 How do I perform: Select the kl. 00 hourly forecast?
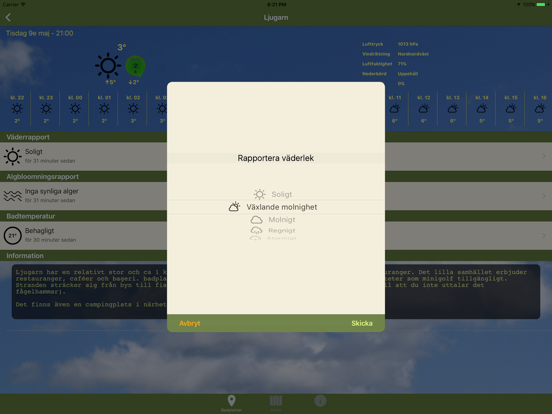tap(75, 109)
